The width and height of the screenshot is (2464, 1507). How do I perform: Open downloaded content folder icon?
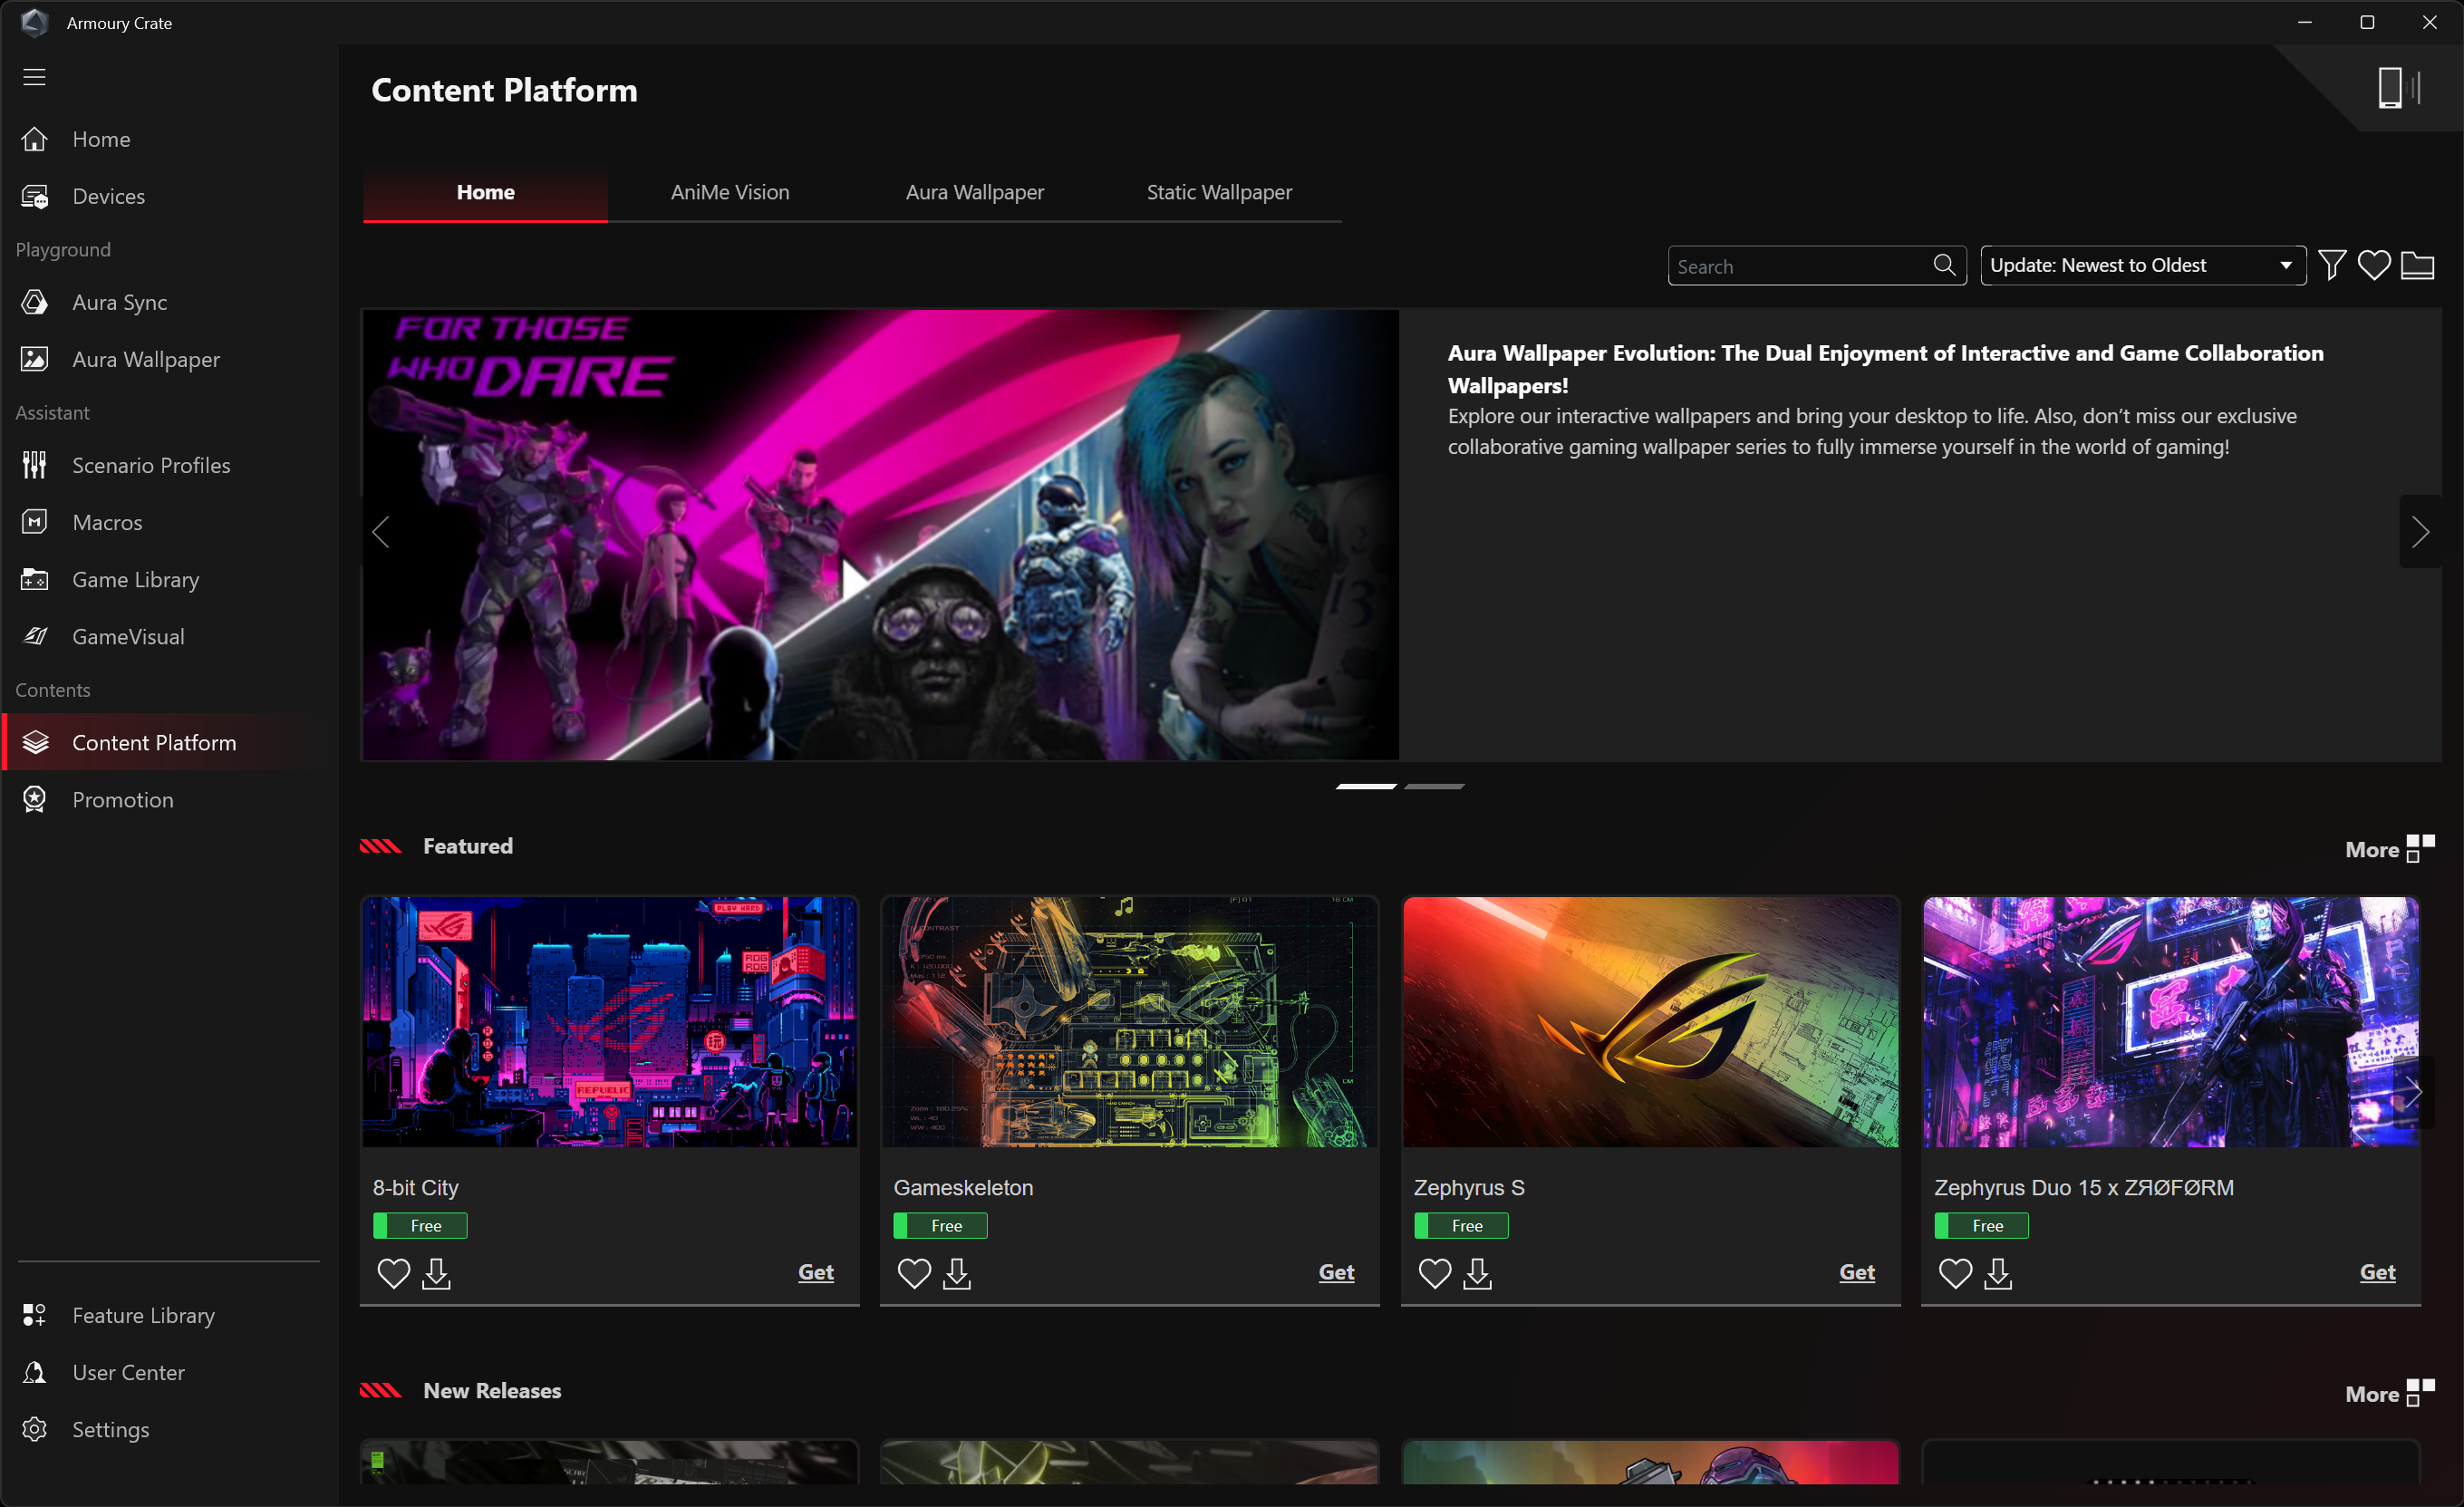2416,265
